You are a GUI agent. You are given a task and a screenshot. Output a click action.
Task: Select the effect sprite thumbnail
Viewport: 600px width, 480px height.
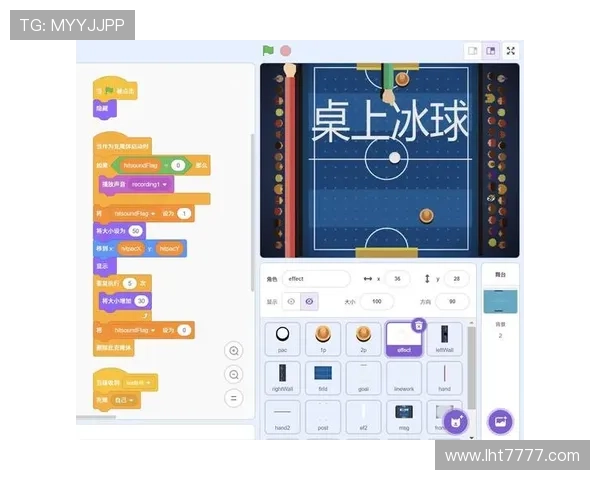404,339
